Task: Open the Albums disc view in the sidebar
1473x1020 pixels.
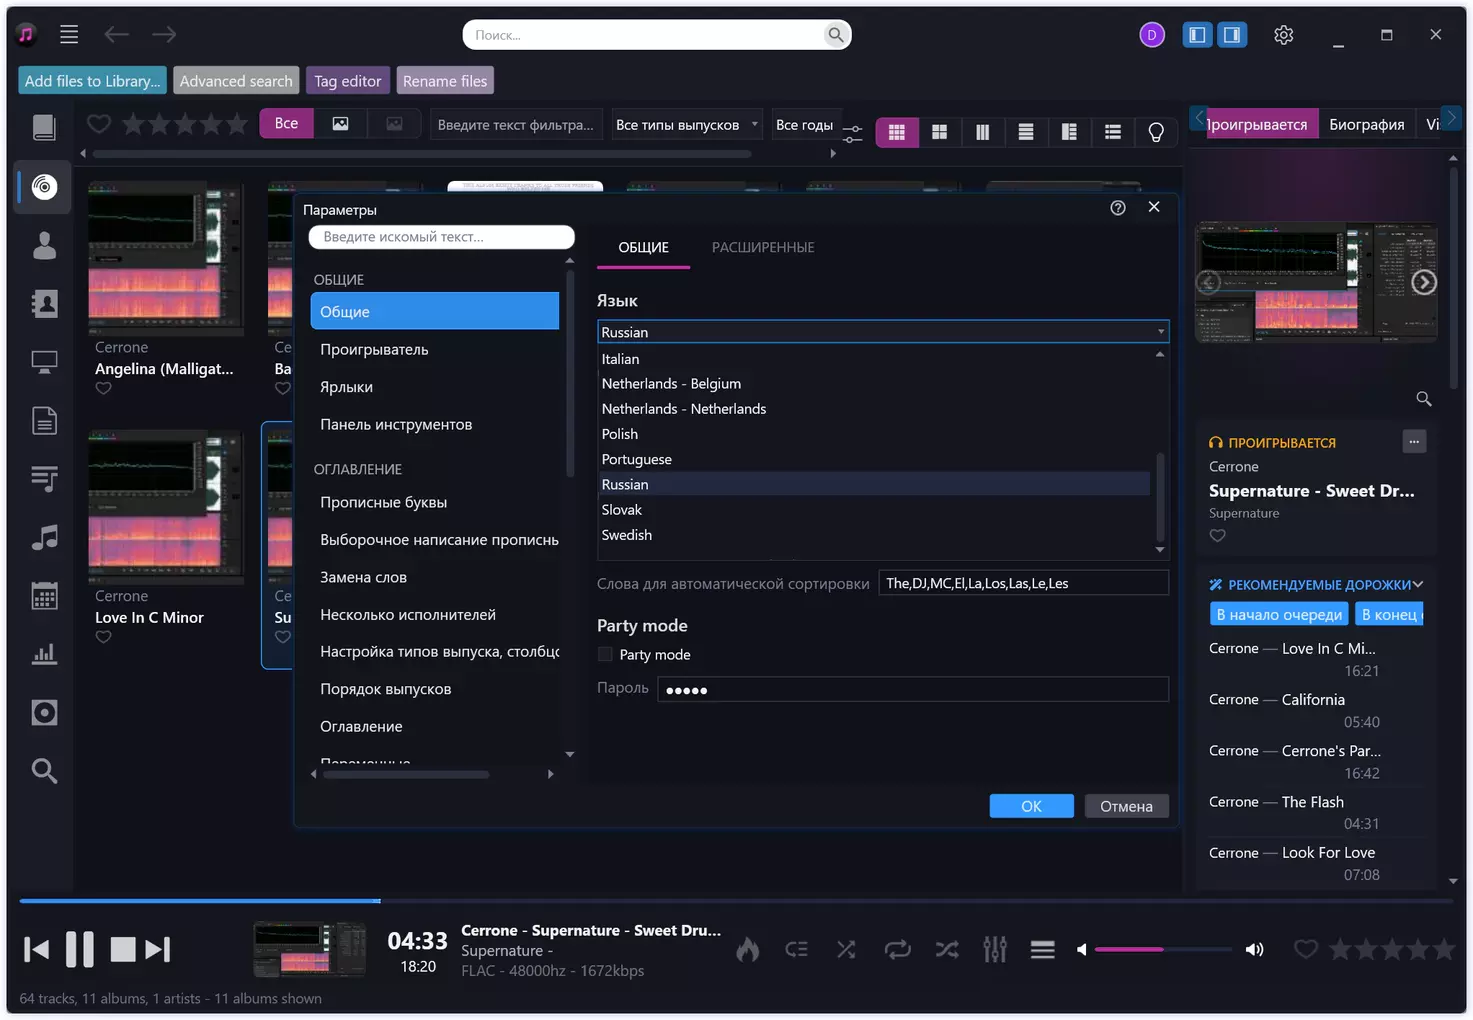Action: (x=44, y=187)
